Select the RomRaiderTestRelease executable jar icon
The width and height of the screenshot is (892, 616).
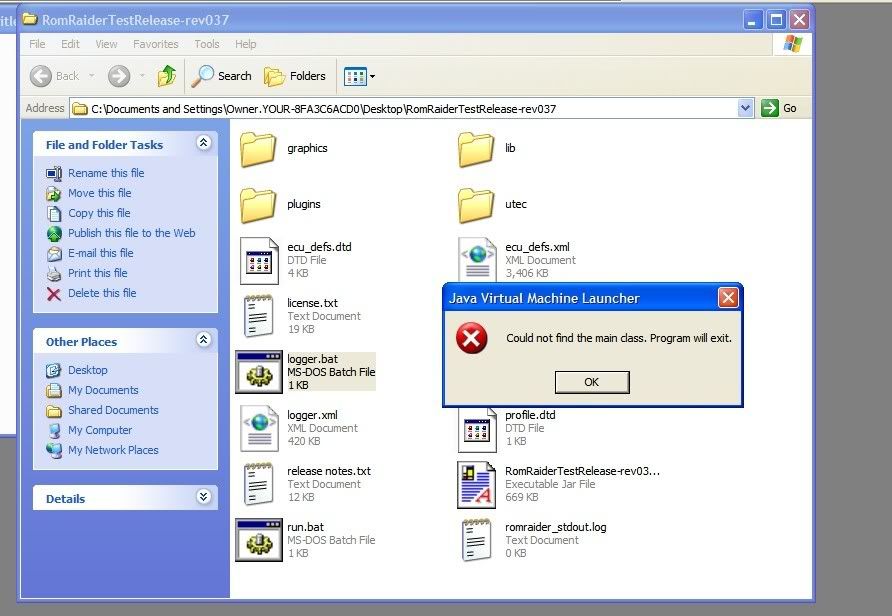tap(478, 484)
